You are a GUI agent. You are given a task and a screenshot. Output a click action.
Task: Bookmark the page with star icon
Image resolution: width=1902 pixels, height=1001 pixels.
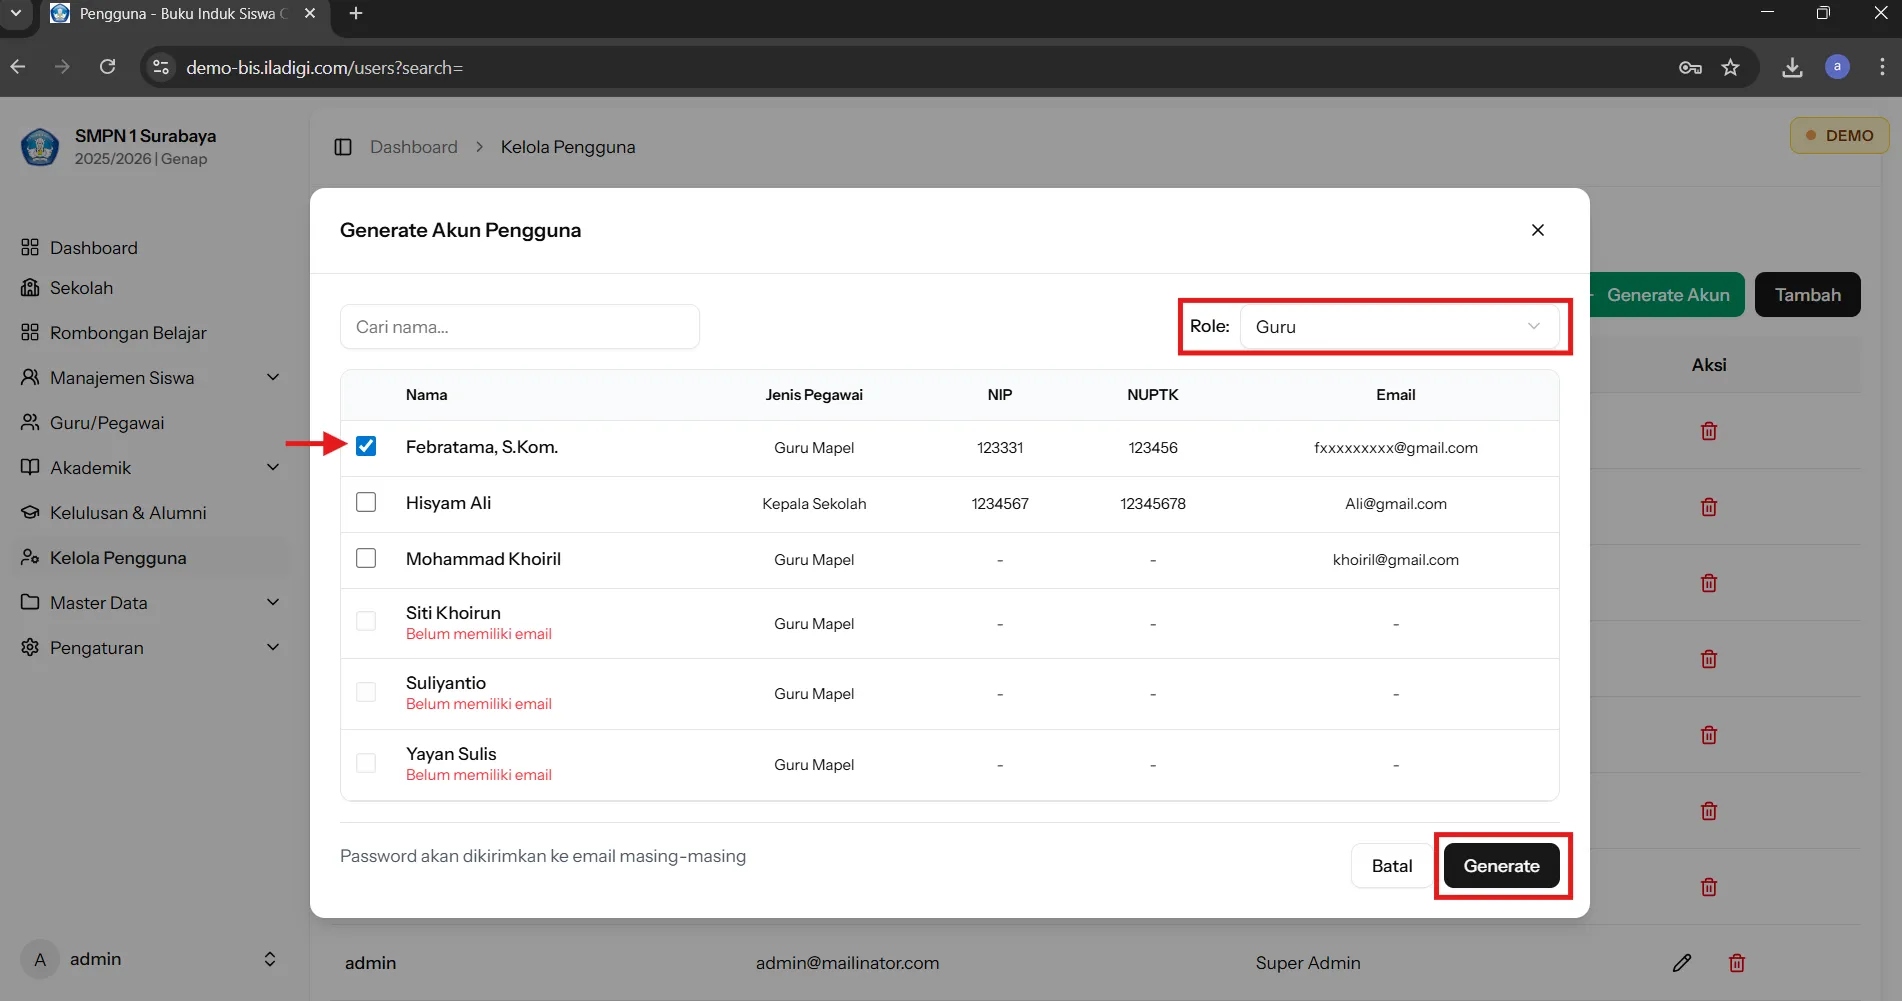[x=1731, y=67]
